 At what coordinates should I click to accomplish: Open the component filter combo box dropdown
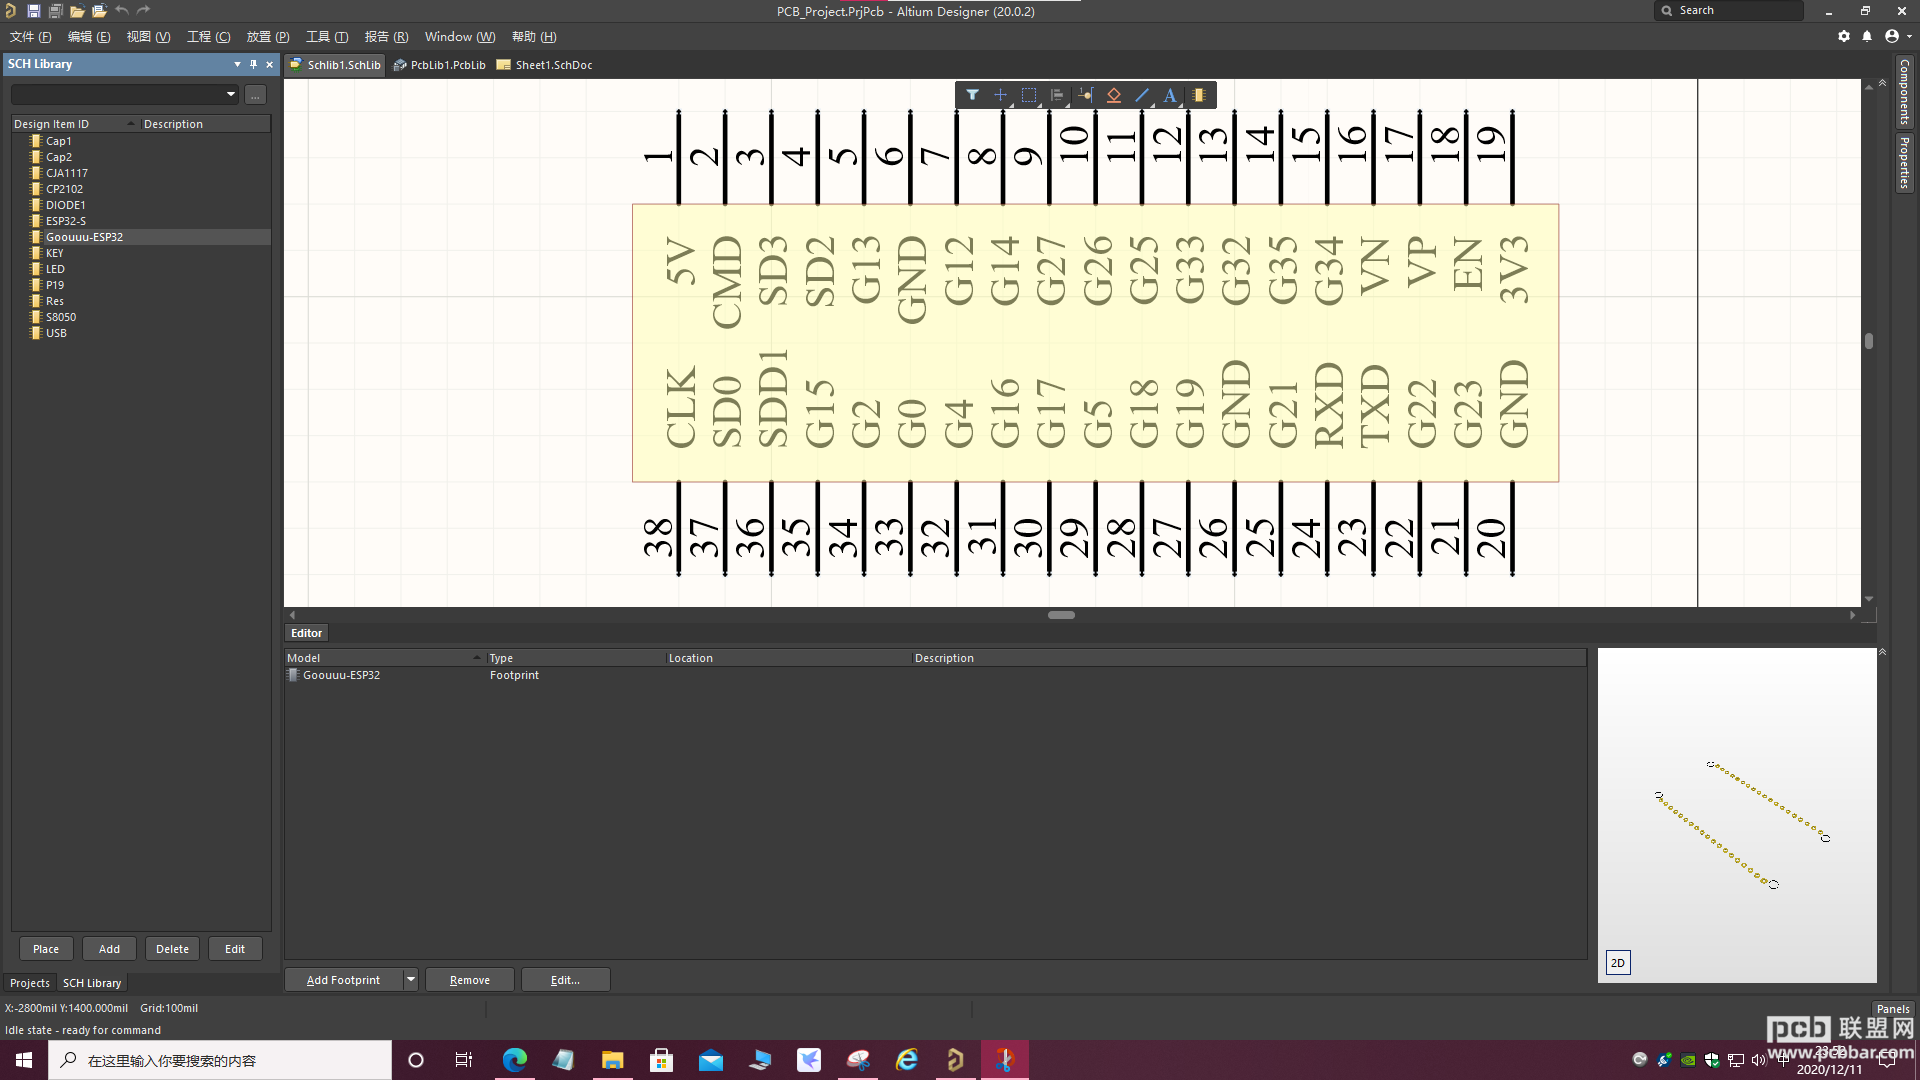coord(230,95)
